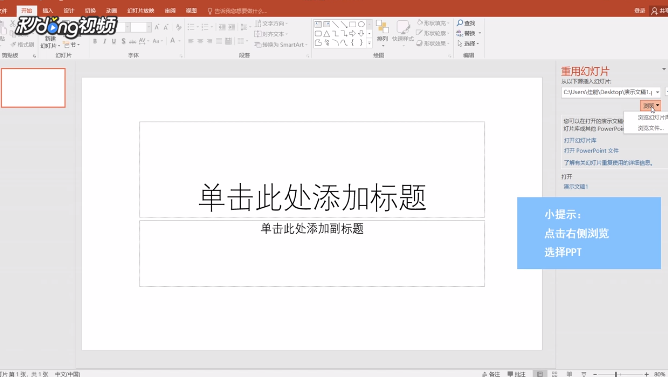Screen dimensions: 668x377
Task: Open the Slide Show (幻灯片放映) tab
Action: (x=141, y=11)
